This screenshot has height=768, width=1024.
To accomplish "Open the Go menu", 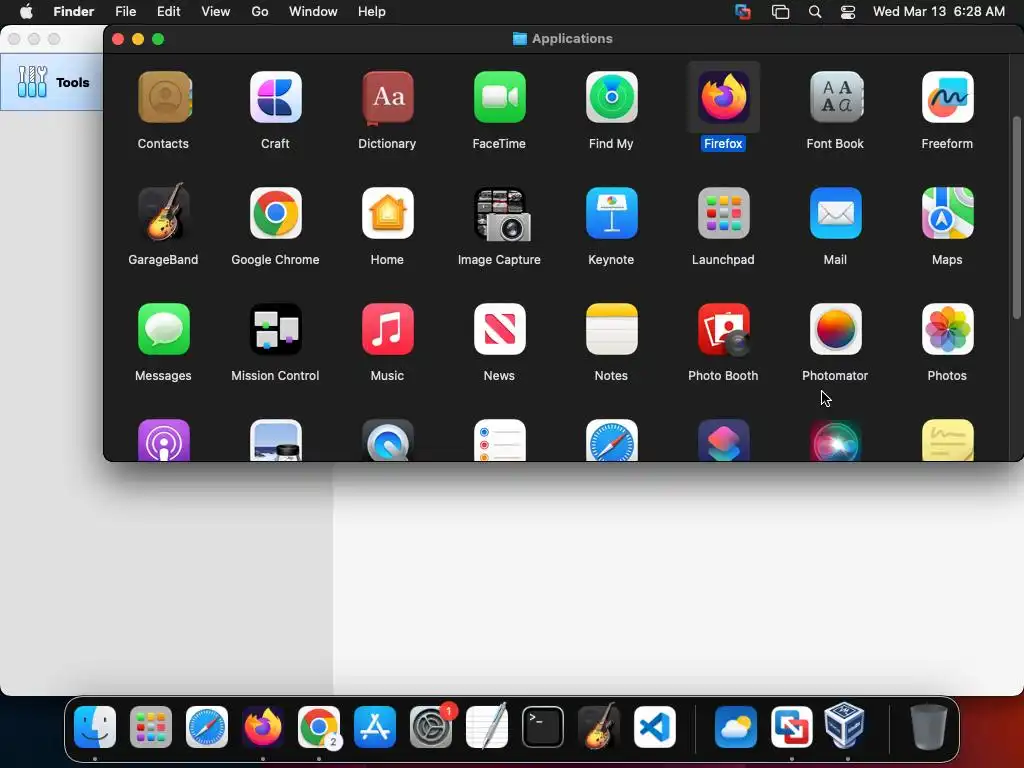I will click(260, 12).
